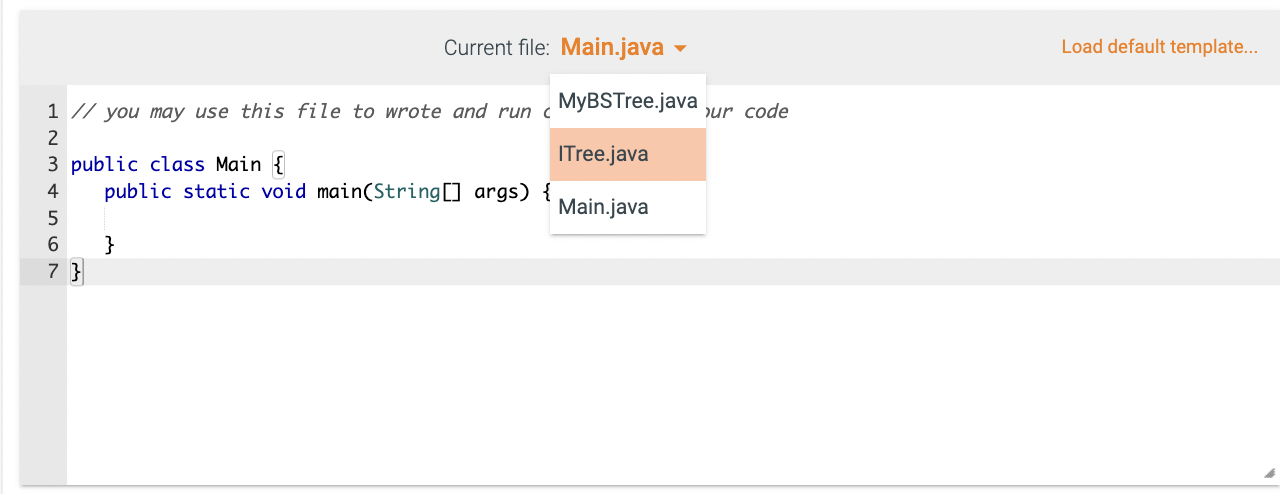The height and width of the screenshot is (494, 1280).
Task: Click line number 1 in the gutter
Action: click(53, 111)
